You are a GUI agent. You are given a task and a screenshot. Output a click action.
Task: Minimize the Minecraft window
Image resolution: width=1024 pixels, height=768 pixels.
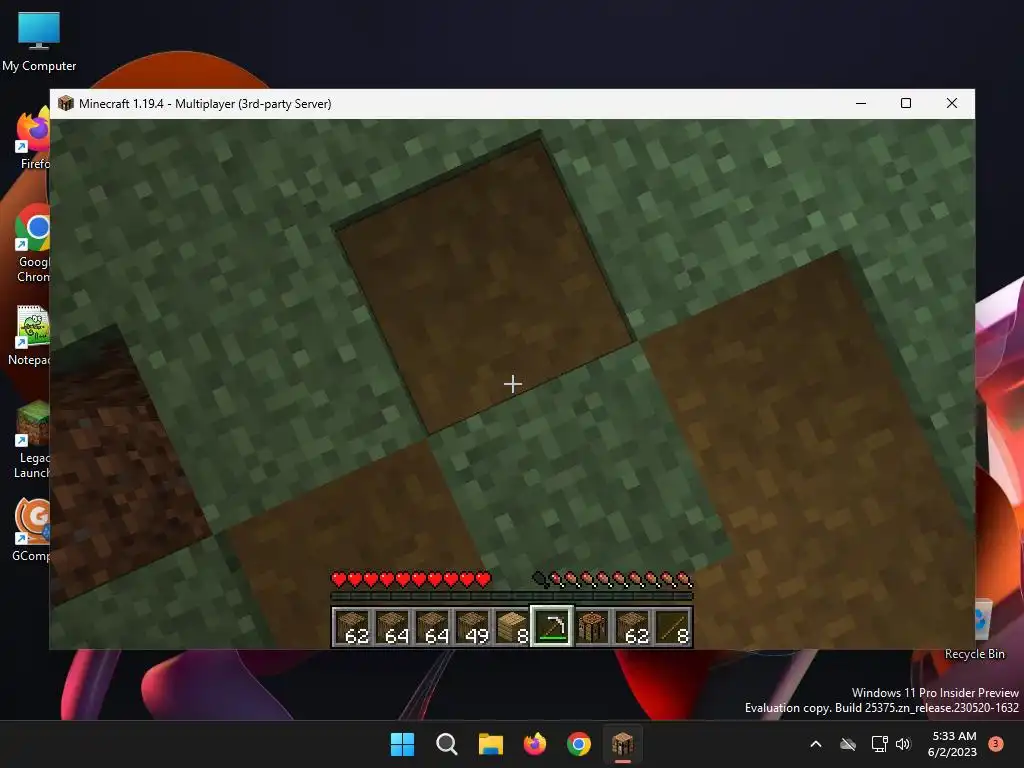pos(861,103)
